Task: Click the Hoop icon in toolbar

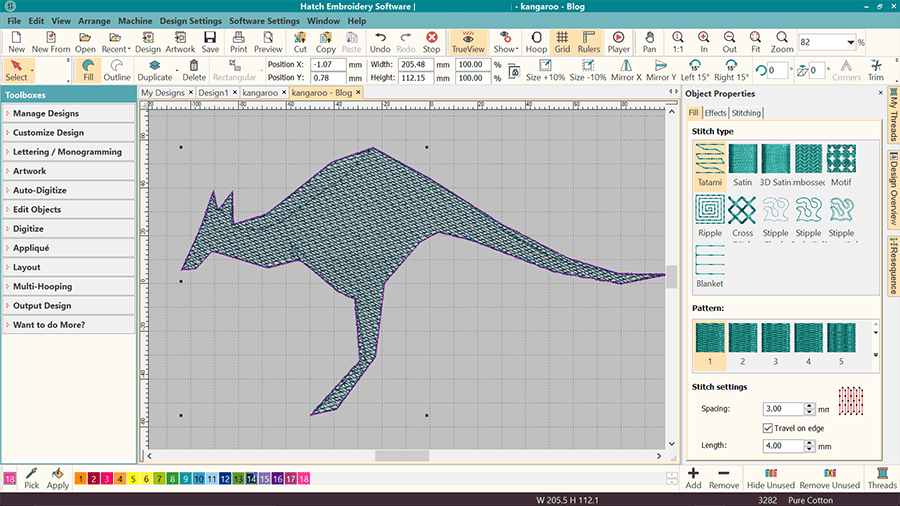Action: [536, 41]
